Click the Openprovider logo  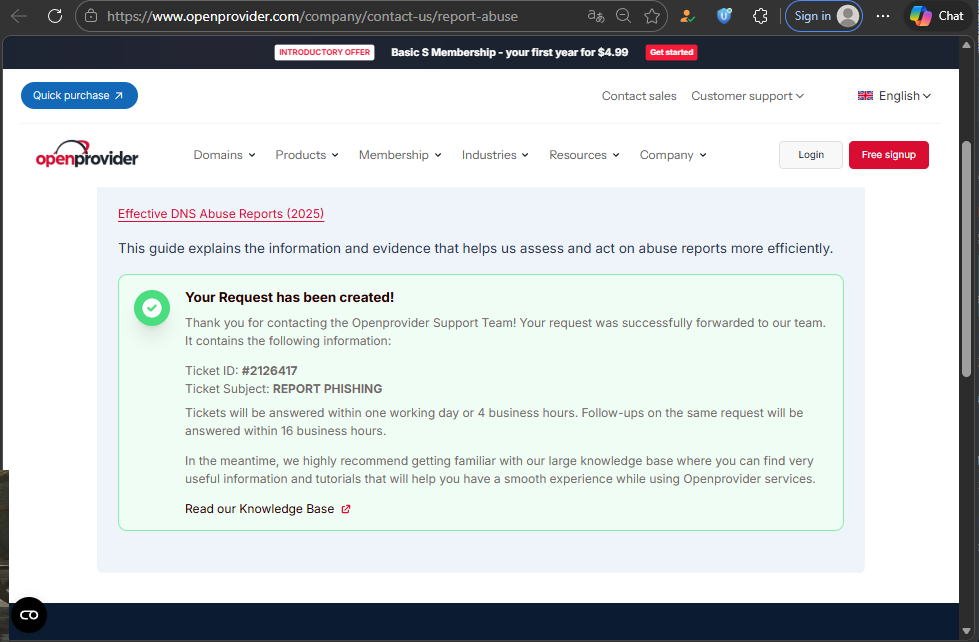pyautogui.click(x=87, y=154)
